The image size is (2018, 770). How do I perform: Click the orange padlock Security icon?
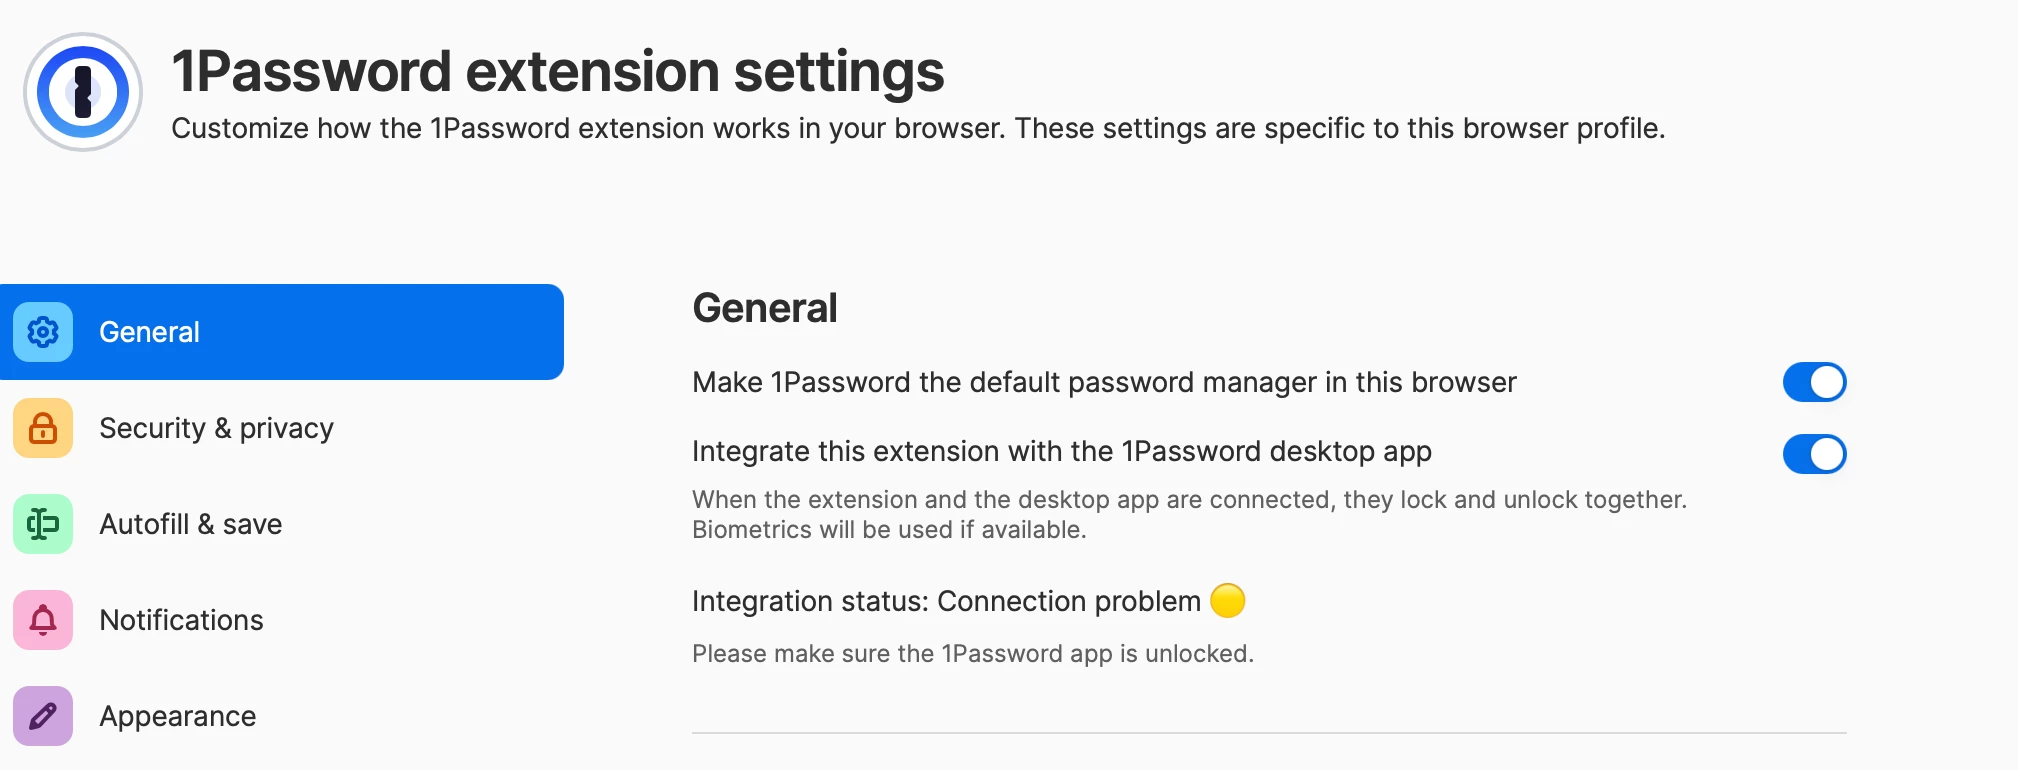coord(43,428)
